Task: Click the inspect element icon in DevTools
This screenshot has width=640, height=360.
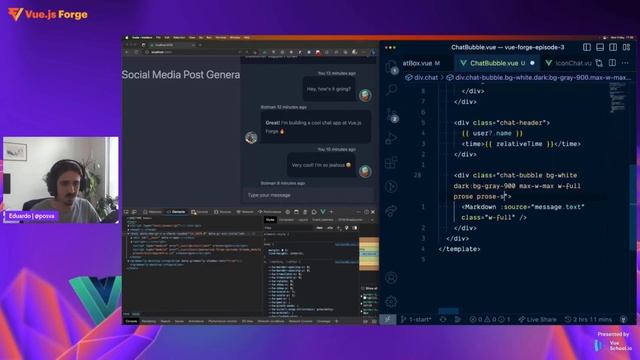Action: click(x=126, y=212)
